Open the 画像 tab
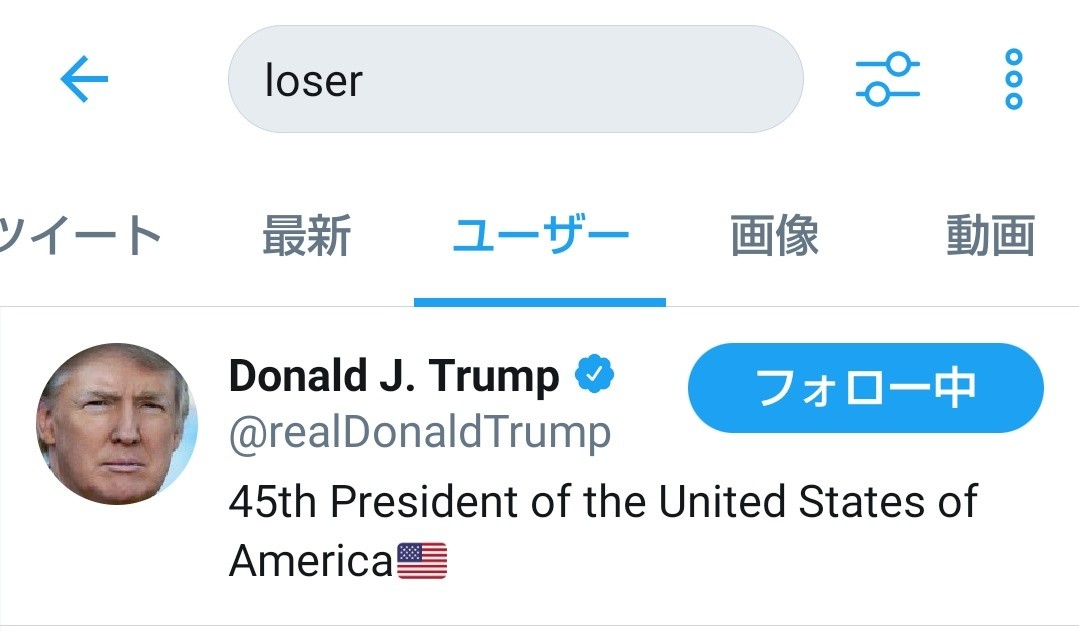1079x631 pixels. 774,237
